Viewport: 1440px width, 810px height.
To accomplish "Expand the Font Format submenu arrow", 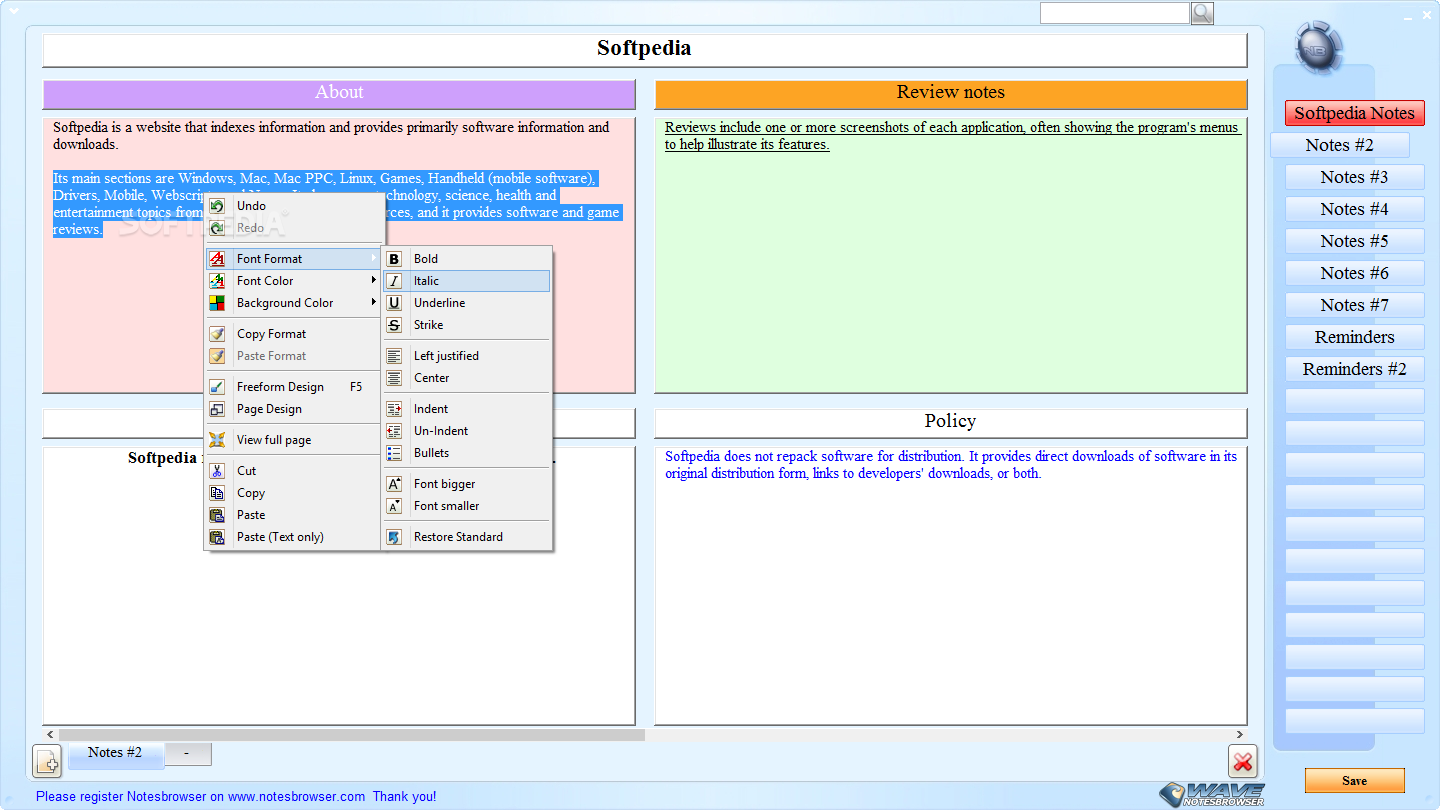I will [x=374, y=258].
